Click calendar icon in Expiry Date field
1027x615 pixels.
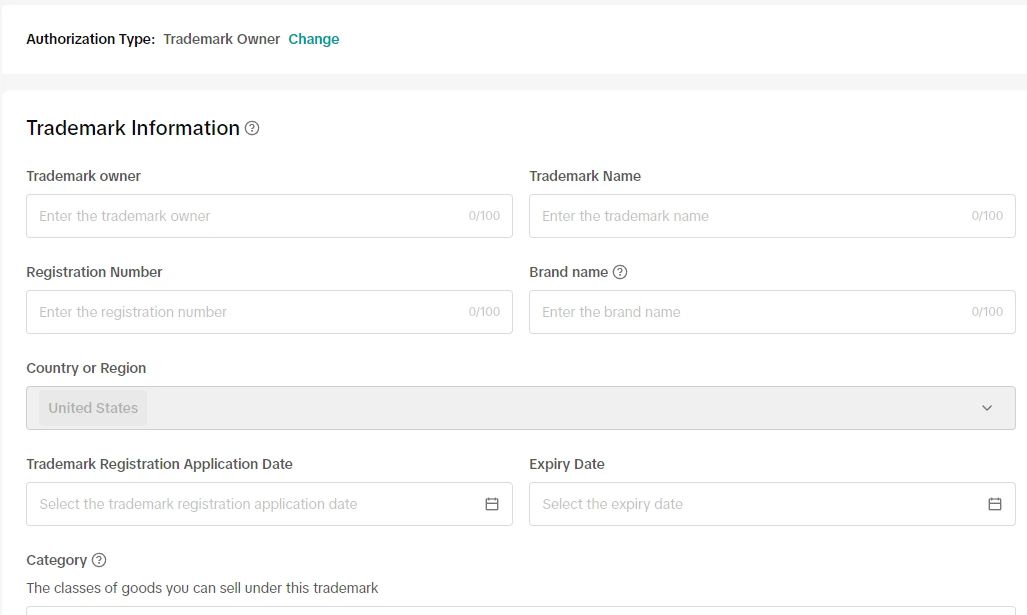coord(995,504)
